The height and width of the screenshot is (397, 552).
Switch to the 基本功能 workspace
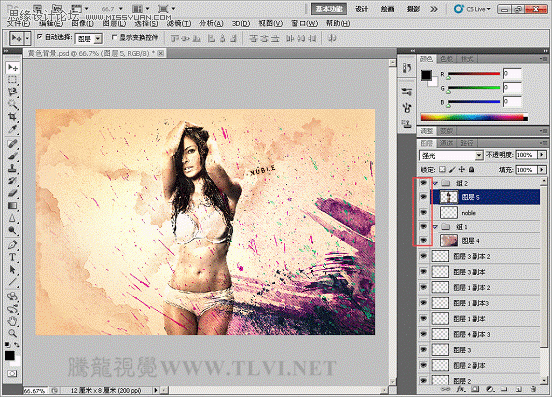(x=329, y=9)
